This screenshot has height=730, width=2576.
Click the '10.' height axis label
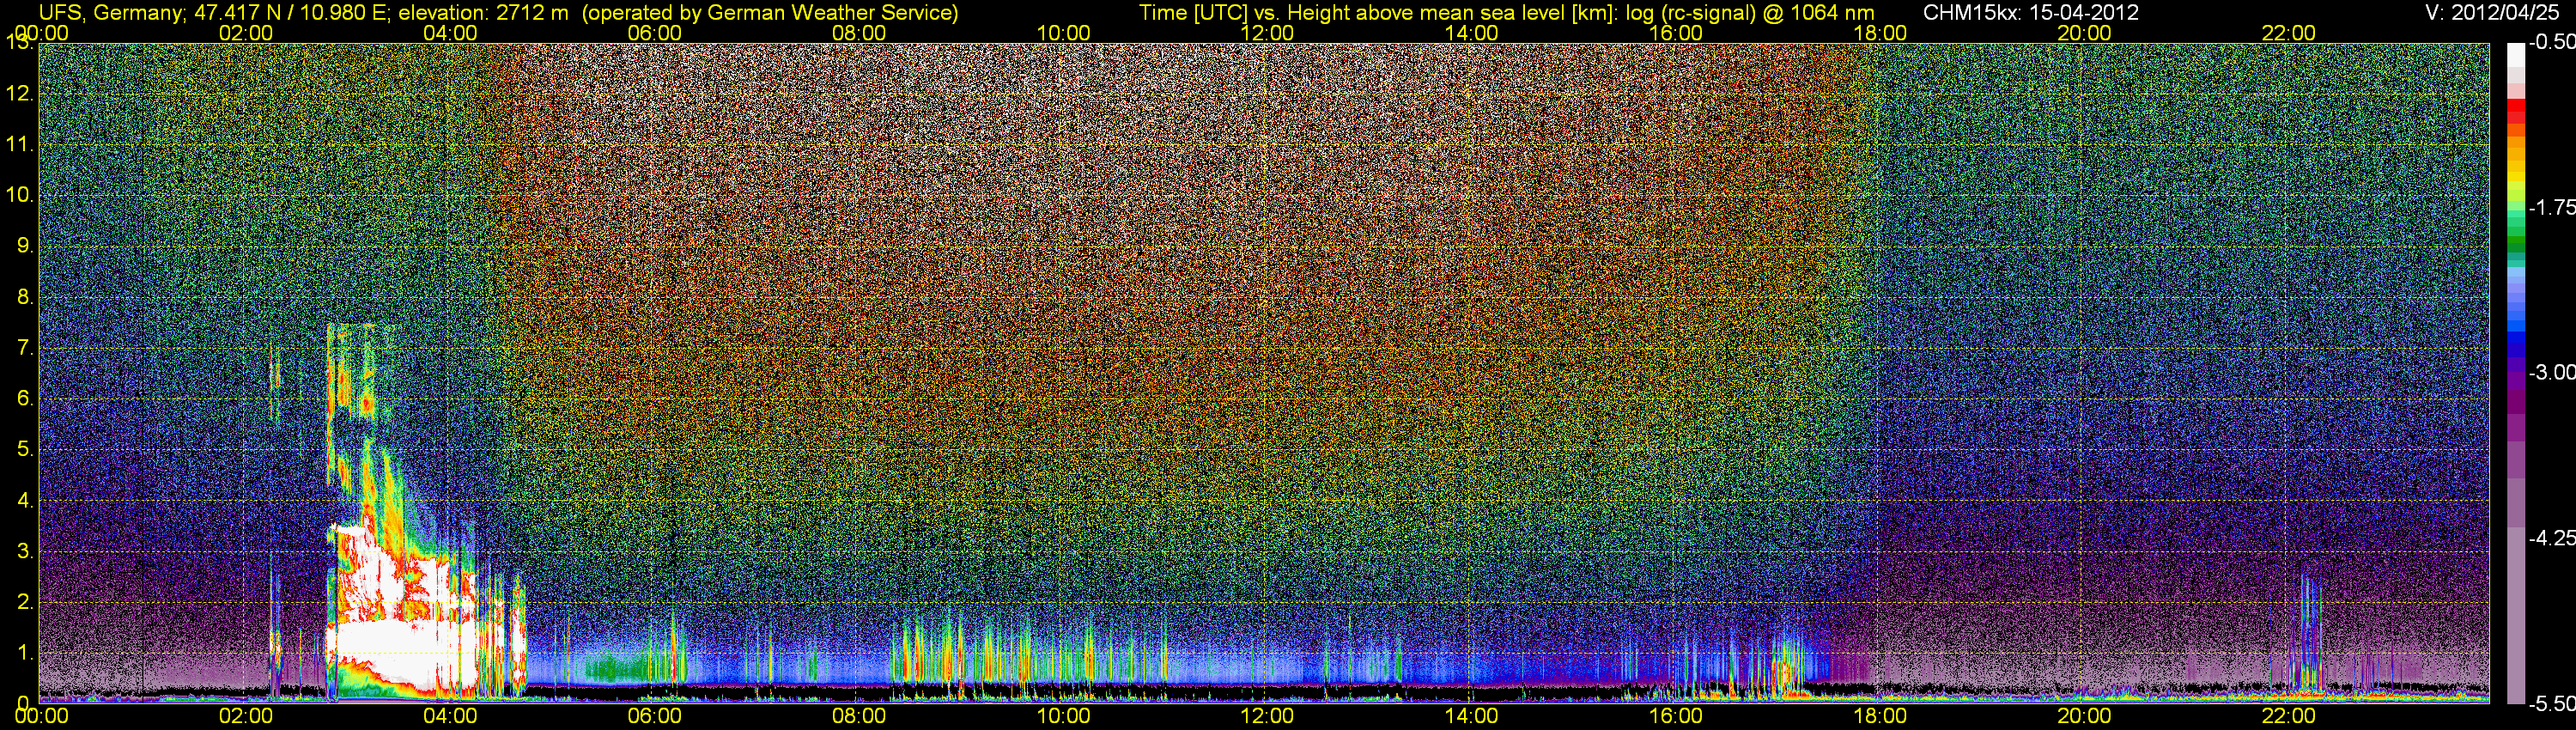coord(20,195)
